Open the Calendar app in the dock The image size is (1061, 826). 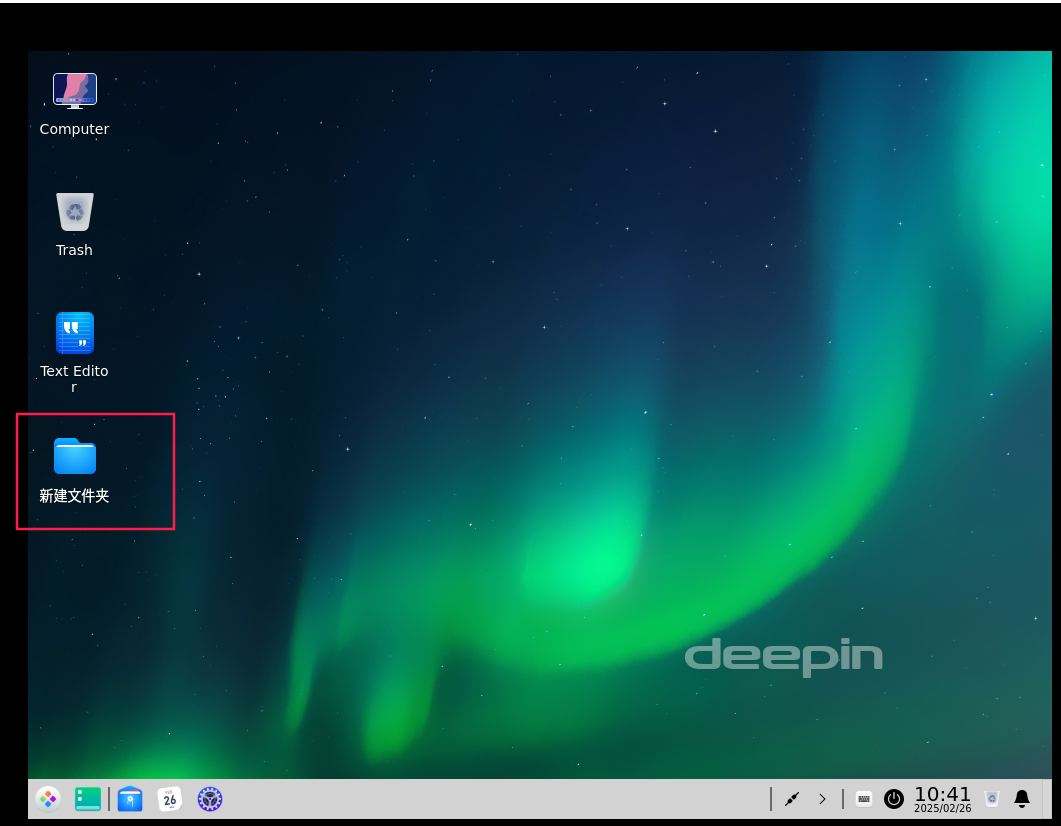click(x=170, y=798)
